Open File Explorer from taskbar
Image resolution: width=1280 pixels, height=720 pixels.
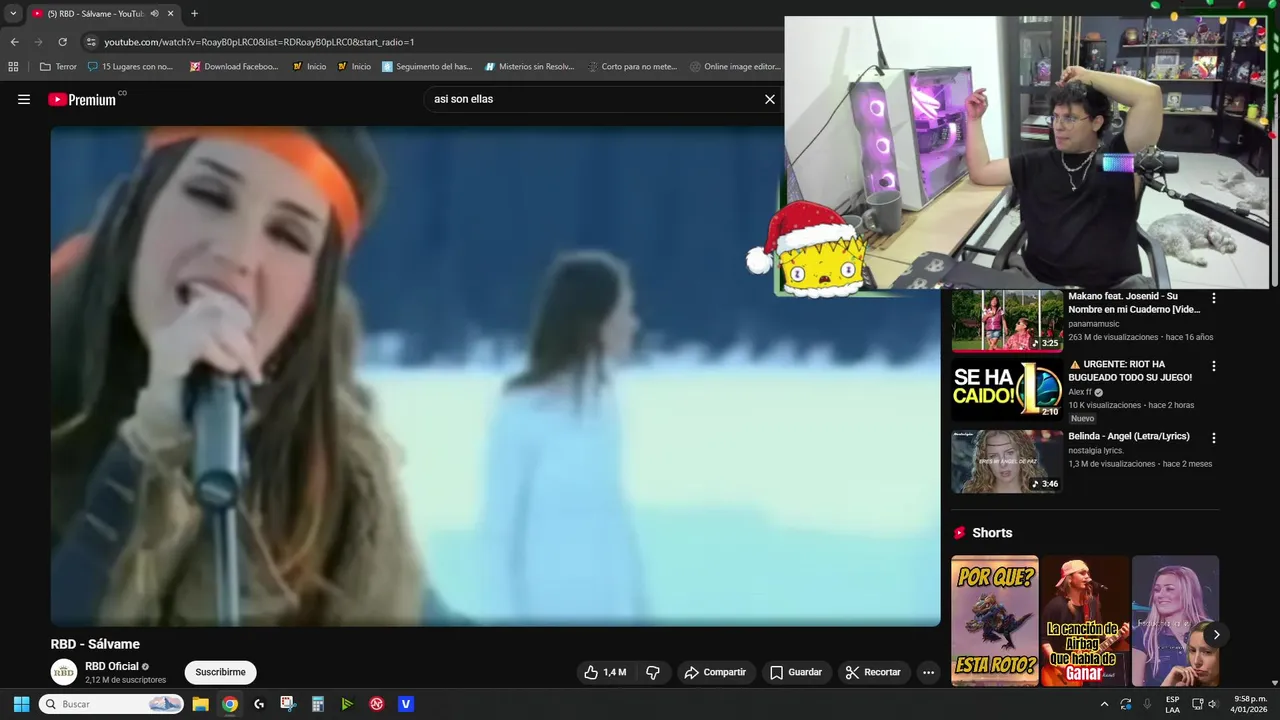coord(200,704)
